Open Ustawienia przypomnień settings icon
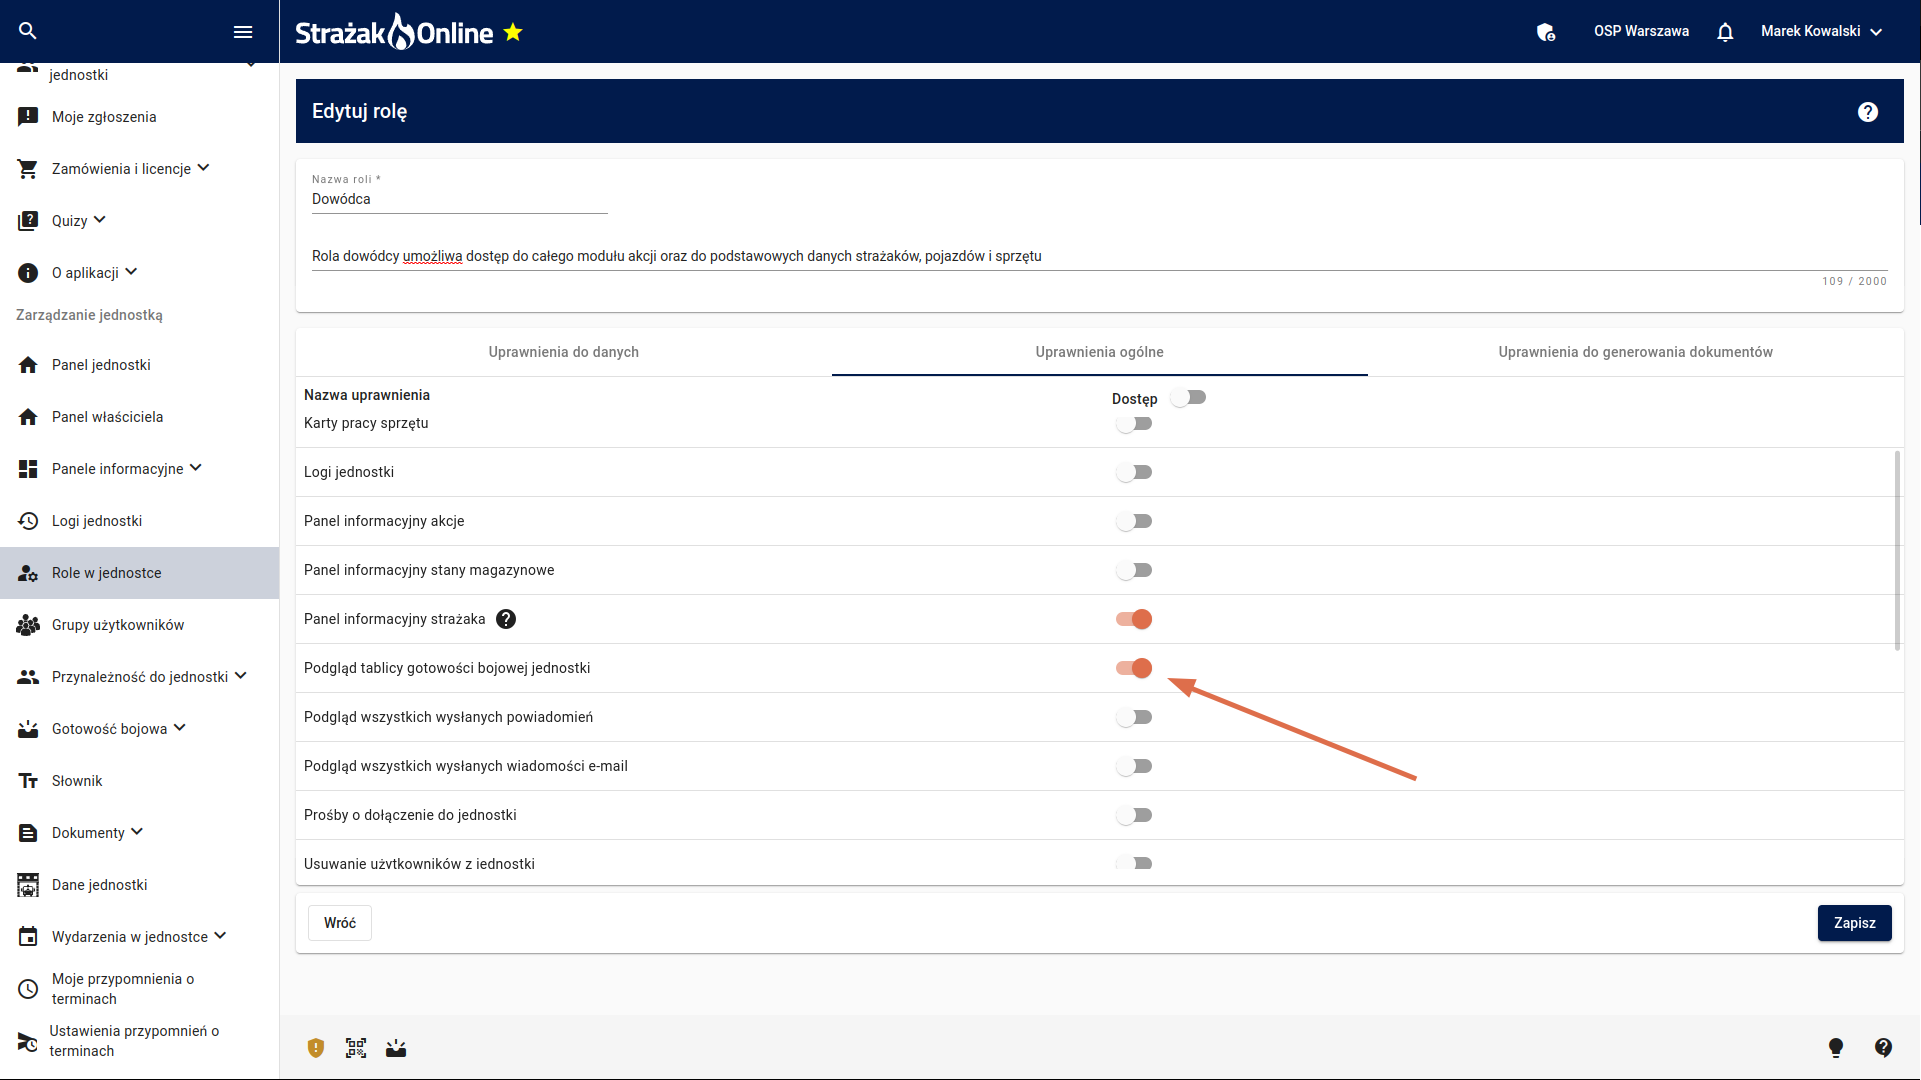This screenshot has width=1921, height=1080. coord(28,1041)
